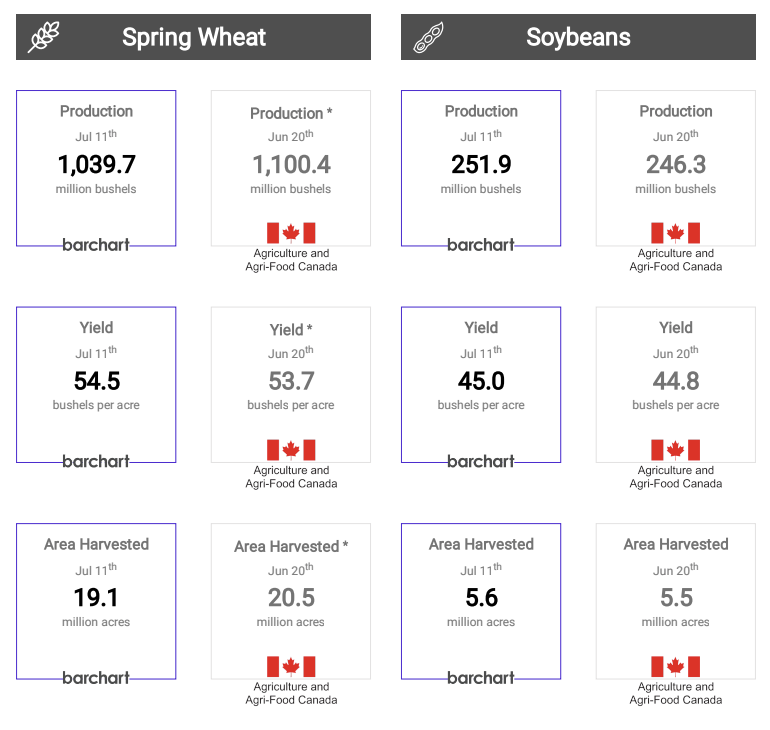This screenshot has width=770, height=730.
Task: Click Canada flag in Spring Wheat Production card
Action: (x=291, y=233)
